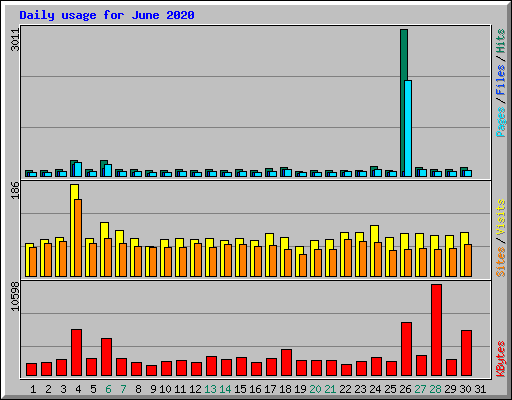Click the Sites legend label

pos(500,262)
